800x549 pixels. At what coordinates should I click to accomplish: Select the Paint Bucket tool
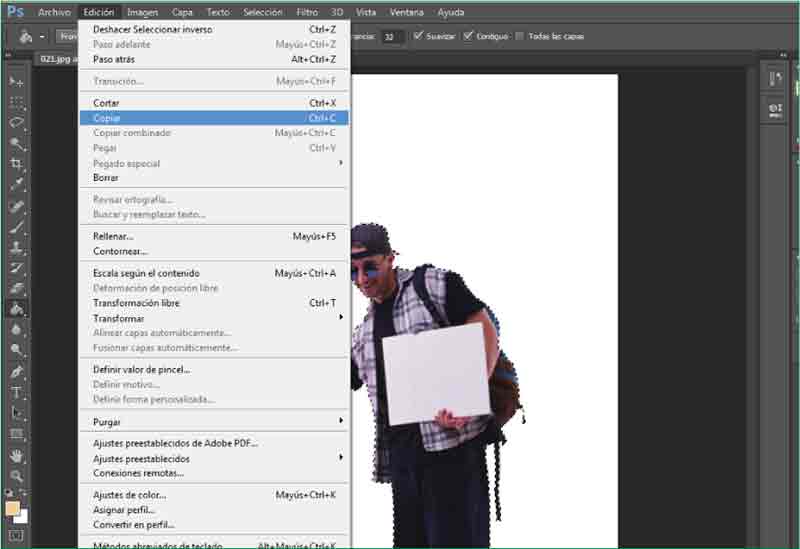tap(17, 309)
